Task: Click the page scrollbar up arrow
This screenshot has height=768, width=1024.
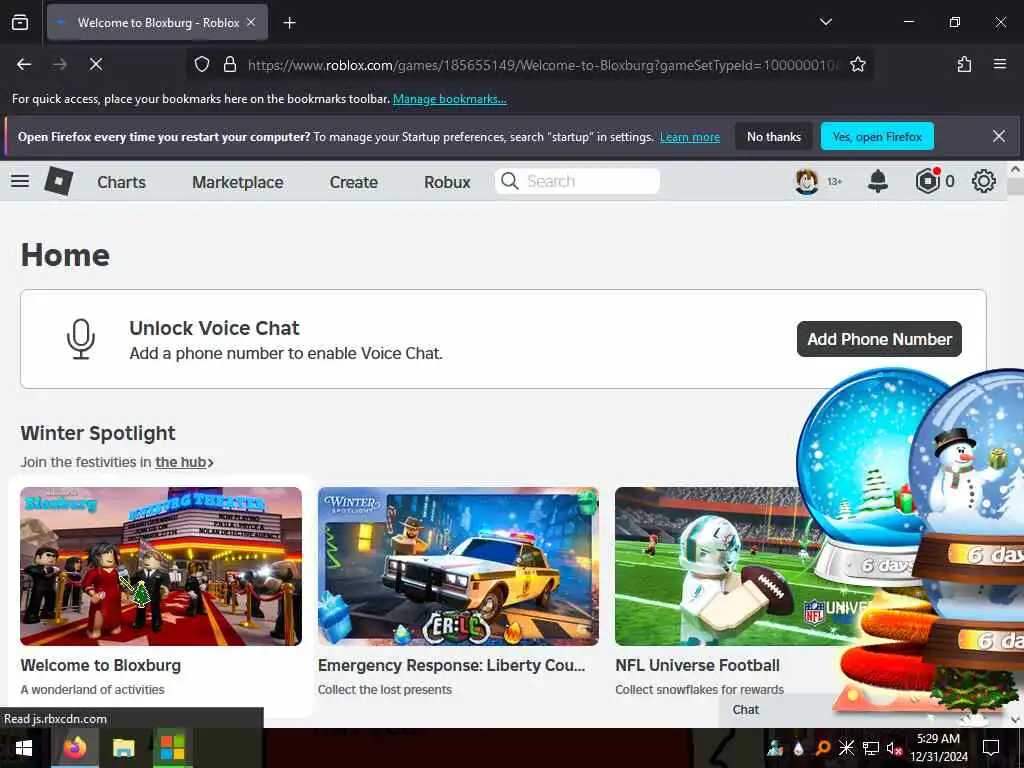Action: pyautogui.click(x=1015, y=168)
